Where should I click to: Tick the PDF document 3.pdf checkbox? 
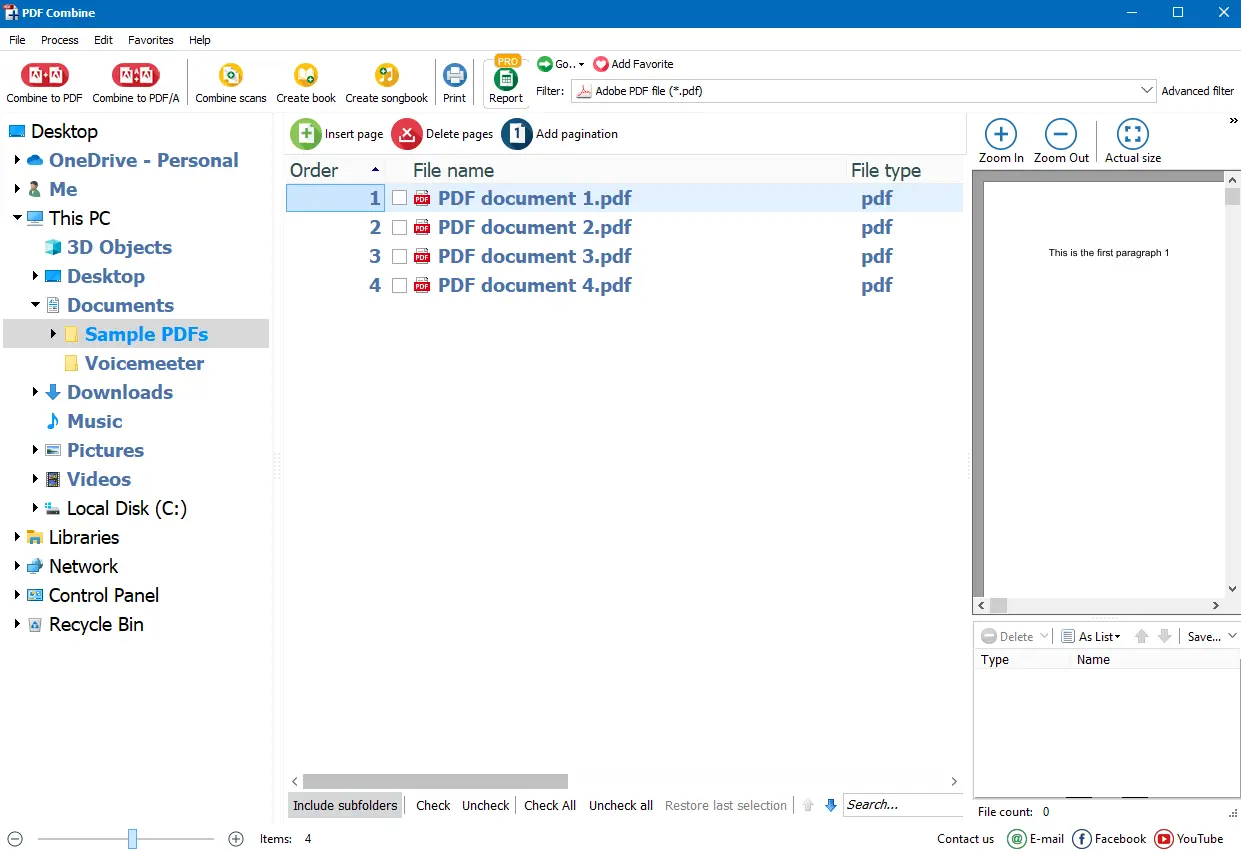399,256
